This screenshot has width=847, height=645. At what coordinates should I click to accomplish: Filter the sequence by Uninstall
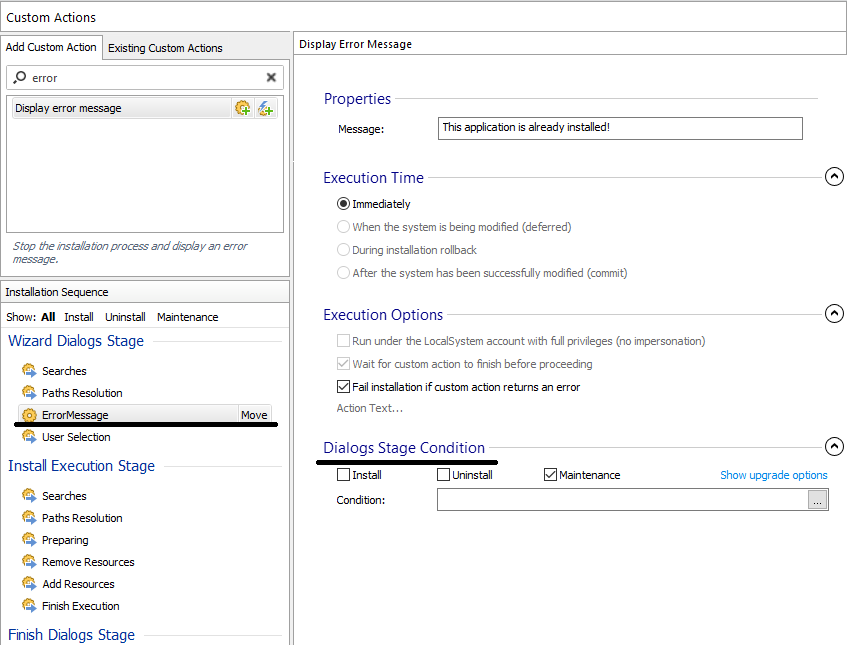point(125,317)
